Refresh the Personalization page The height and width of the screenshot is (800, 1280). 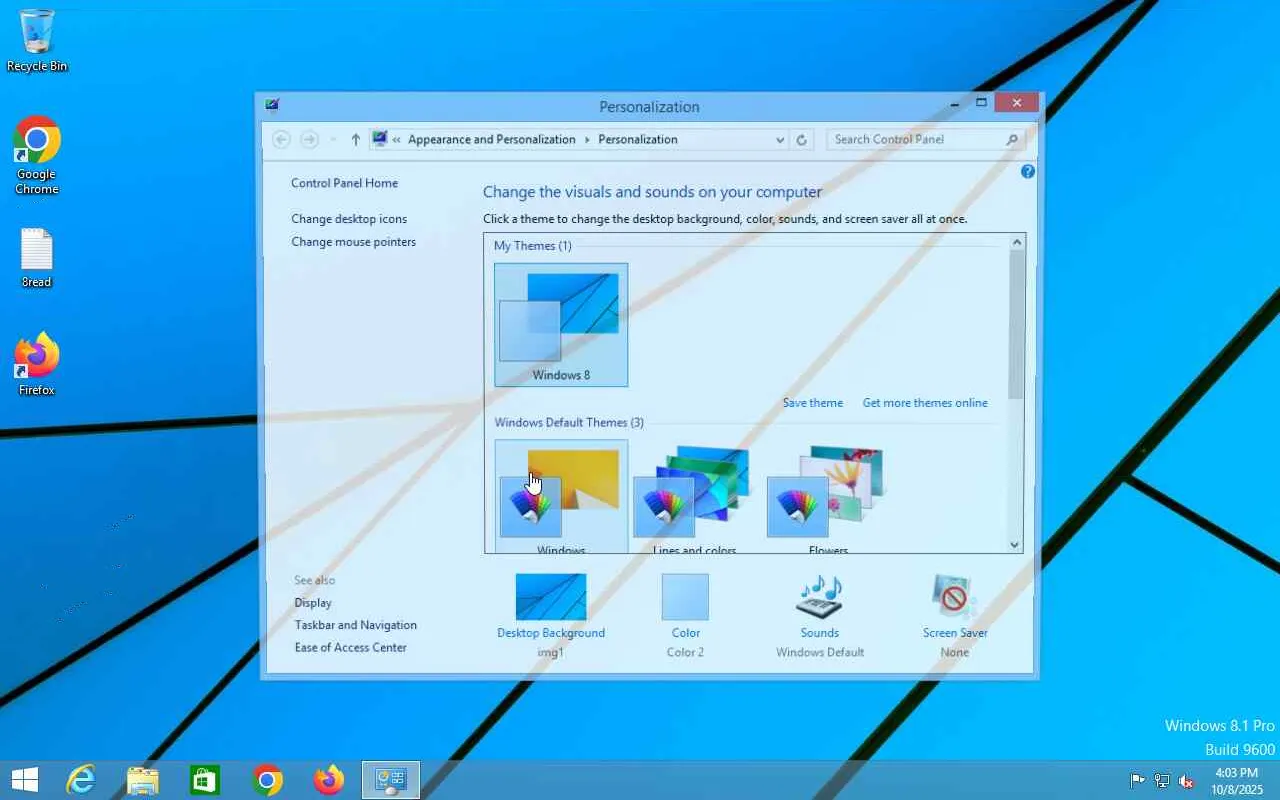click(x=801, y=140)
